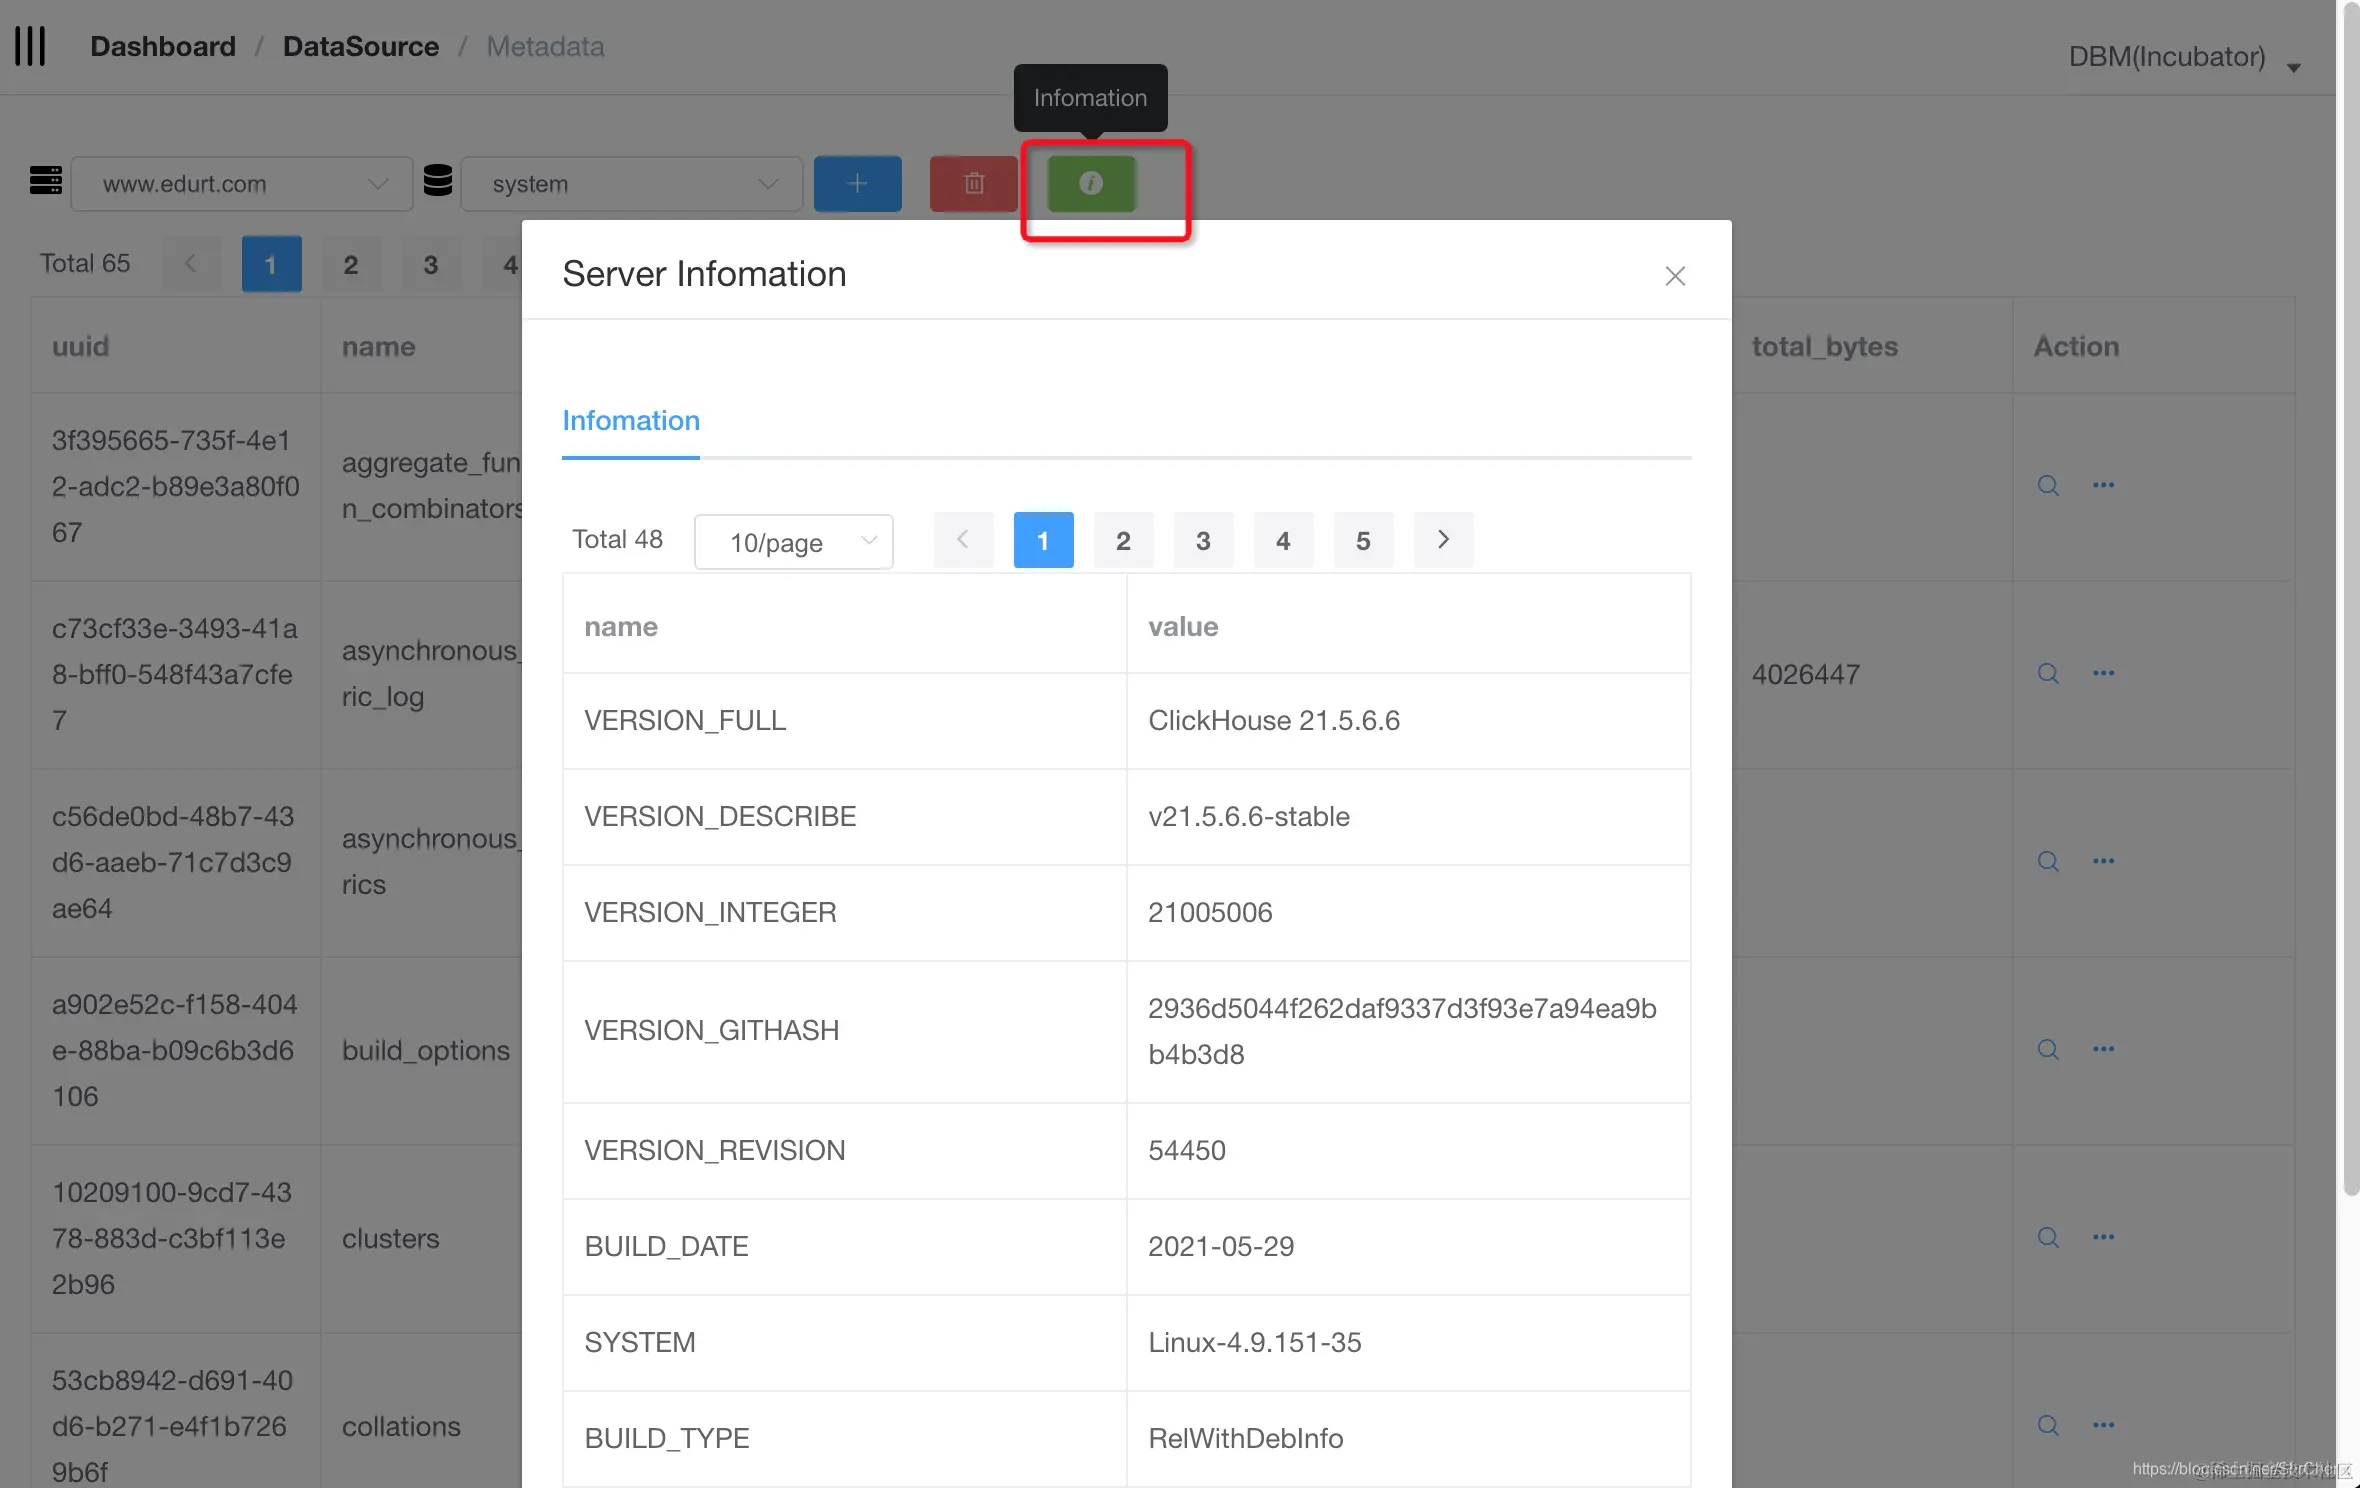Click search icon in build_options row
This screenshot has height=1488, width=2360.
coord(2047,1050)
